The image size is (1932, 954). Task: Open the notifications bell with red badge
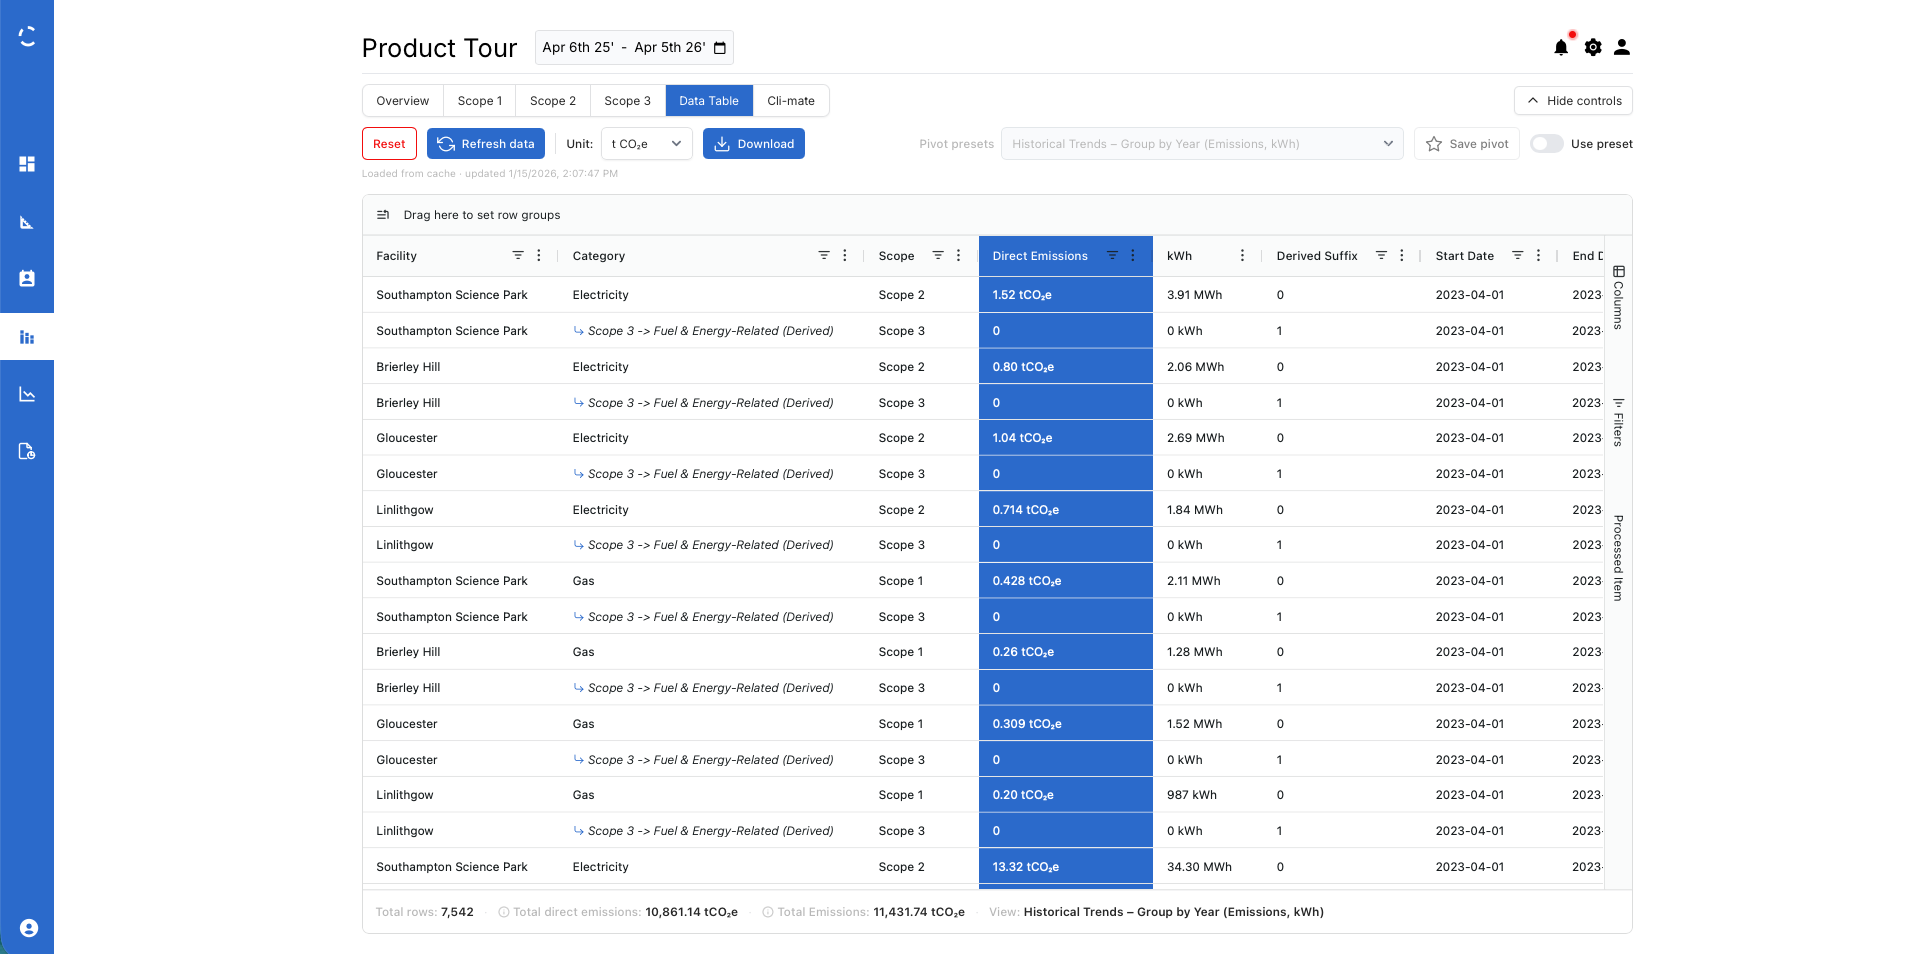coord(1562,47)
